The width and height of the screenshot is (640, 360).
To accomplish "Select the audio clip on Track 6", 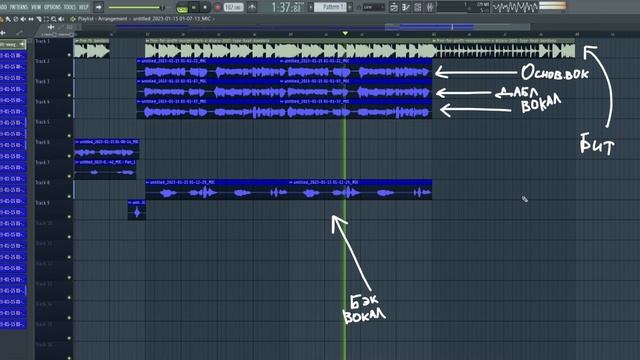I will coord(107,149).
